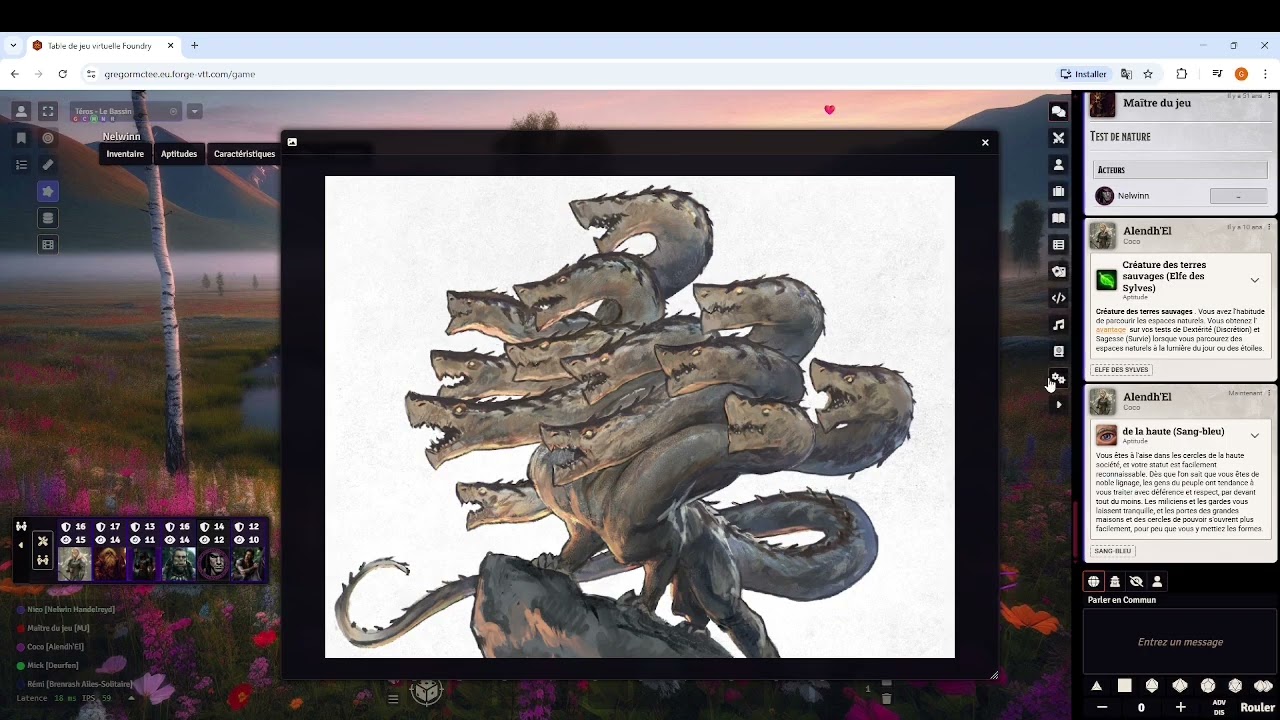1280x720 pixels.
Task: Follow the avantage link in chat card
Action: click(1110, 329)
